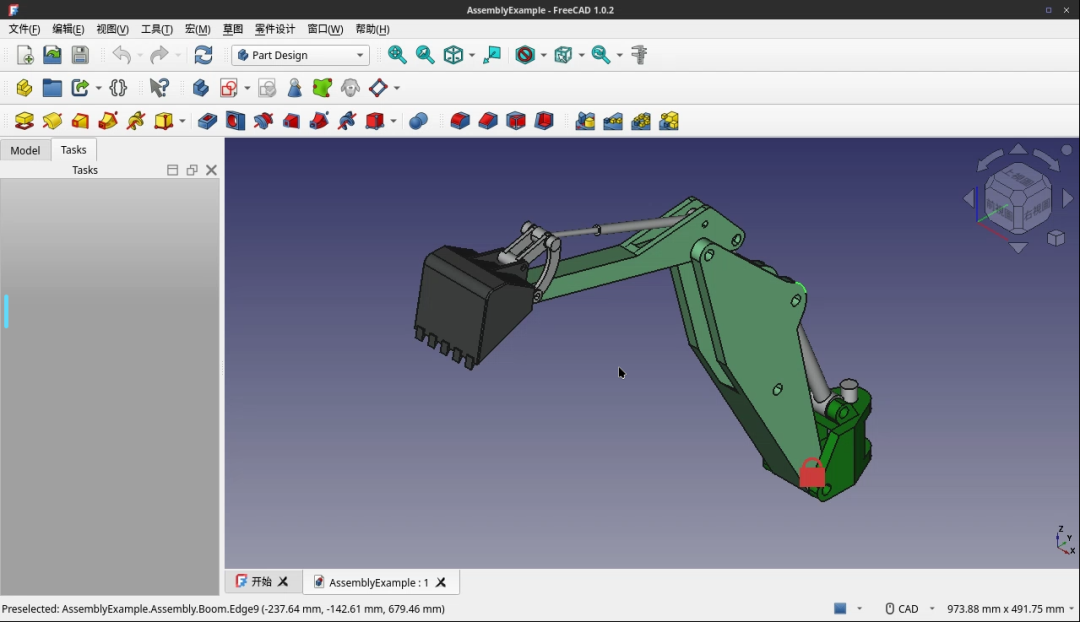Viewport: 1080px width, 622px height.
Task: Open the draw style dropdown arrow
Action: click(545, 55)
